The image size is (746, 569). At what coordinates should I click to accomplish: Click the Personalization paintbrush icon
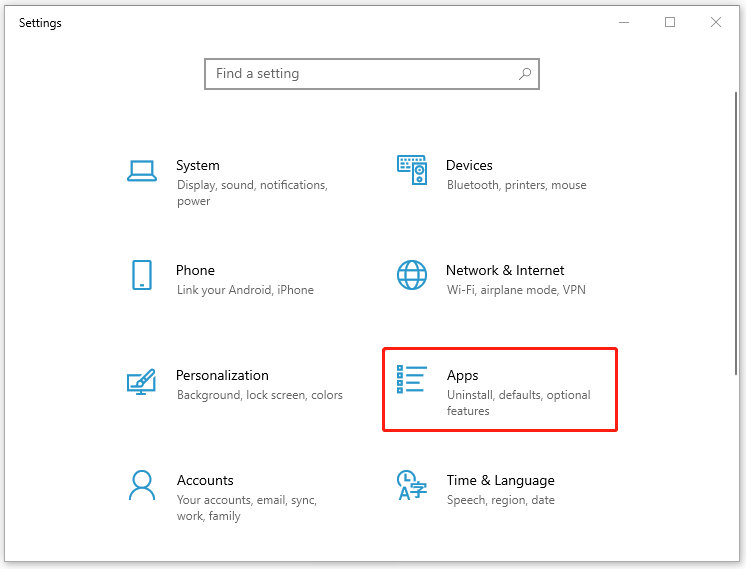[x=141, y=382]
